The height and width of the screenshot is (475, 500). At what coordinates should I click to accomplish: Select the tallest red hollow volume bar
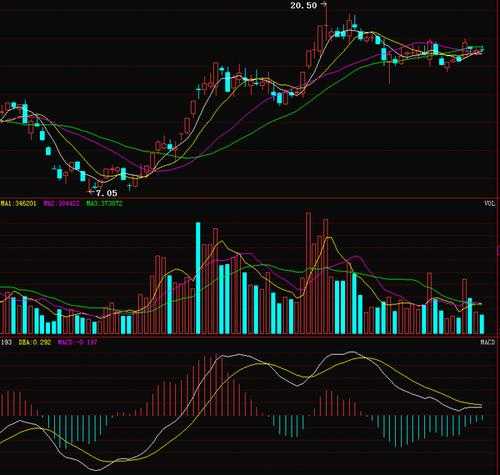point(308,273)
